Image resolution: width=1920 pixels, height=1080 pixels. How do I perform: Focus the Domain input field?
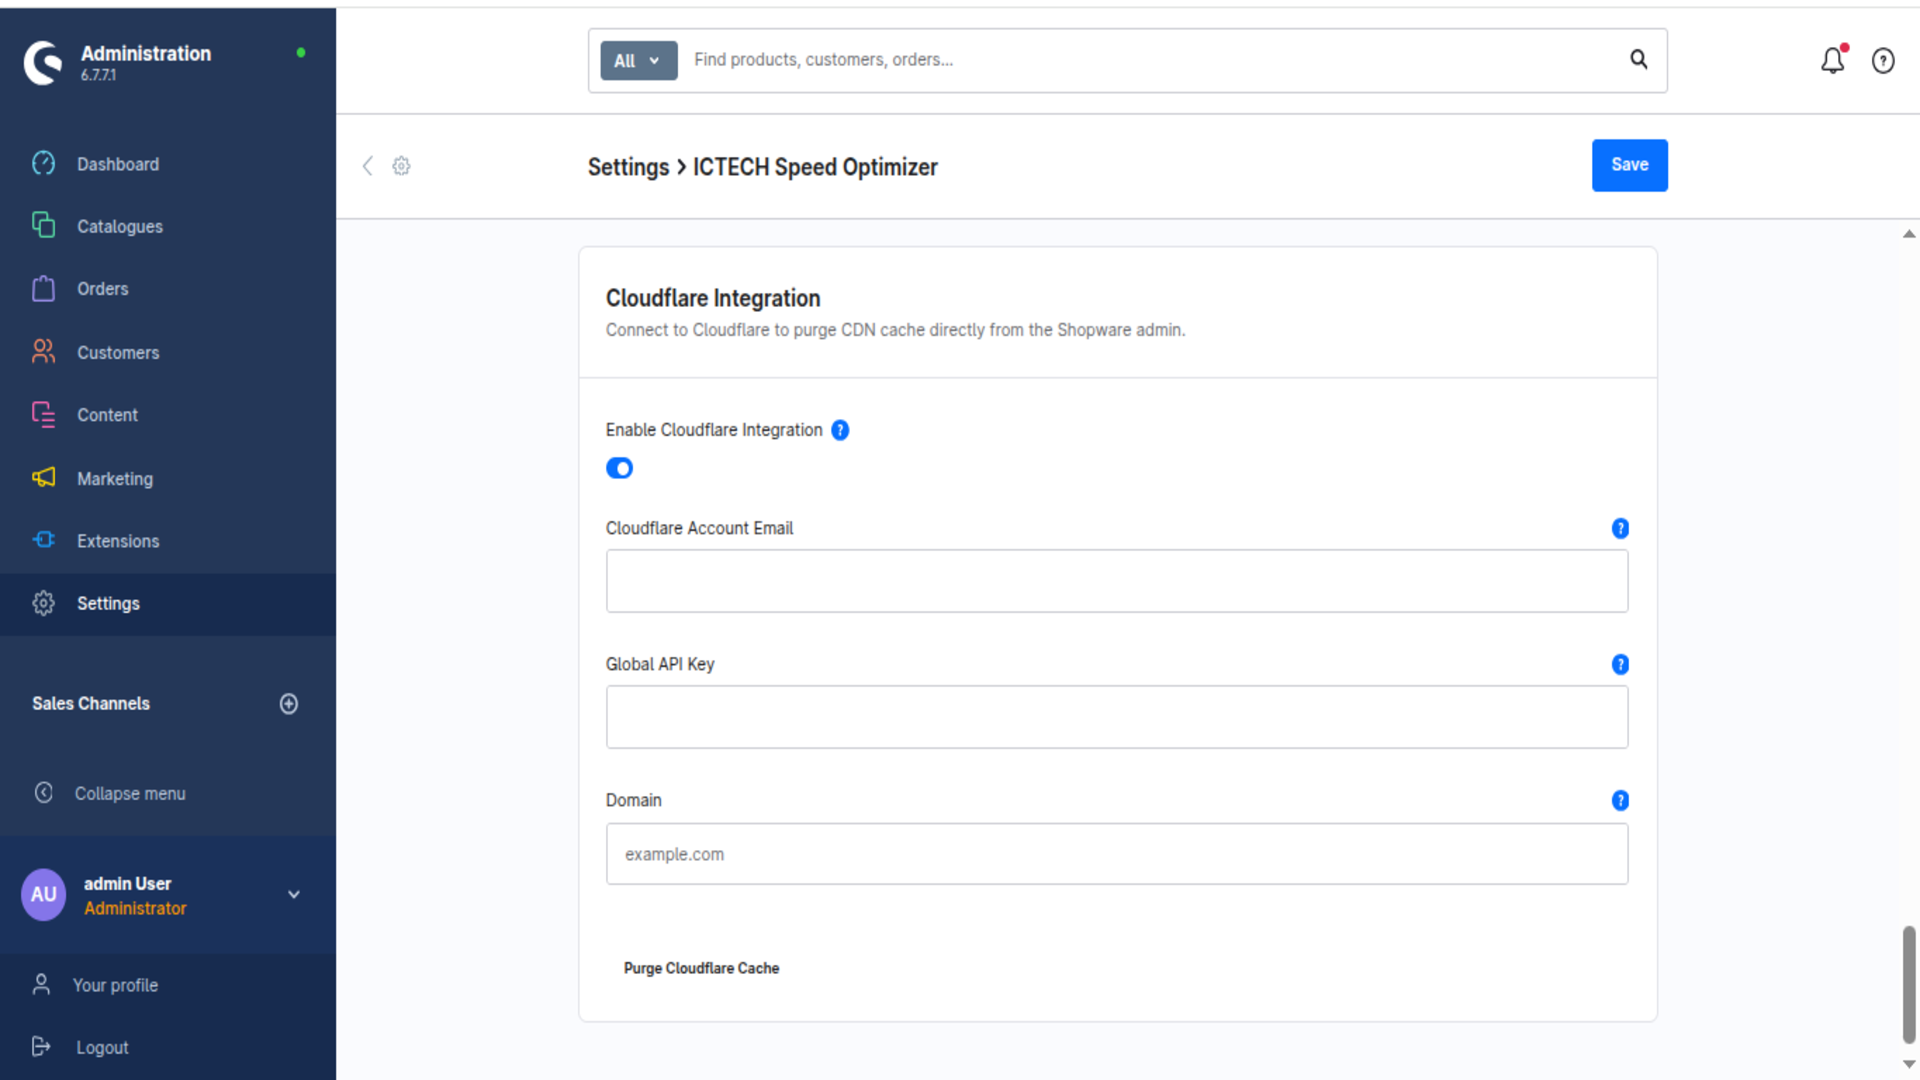tap(1116, 854)
